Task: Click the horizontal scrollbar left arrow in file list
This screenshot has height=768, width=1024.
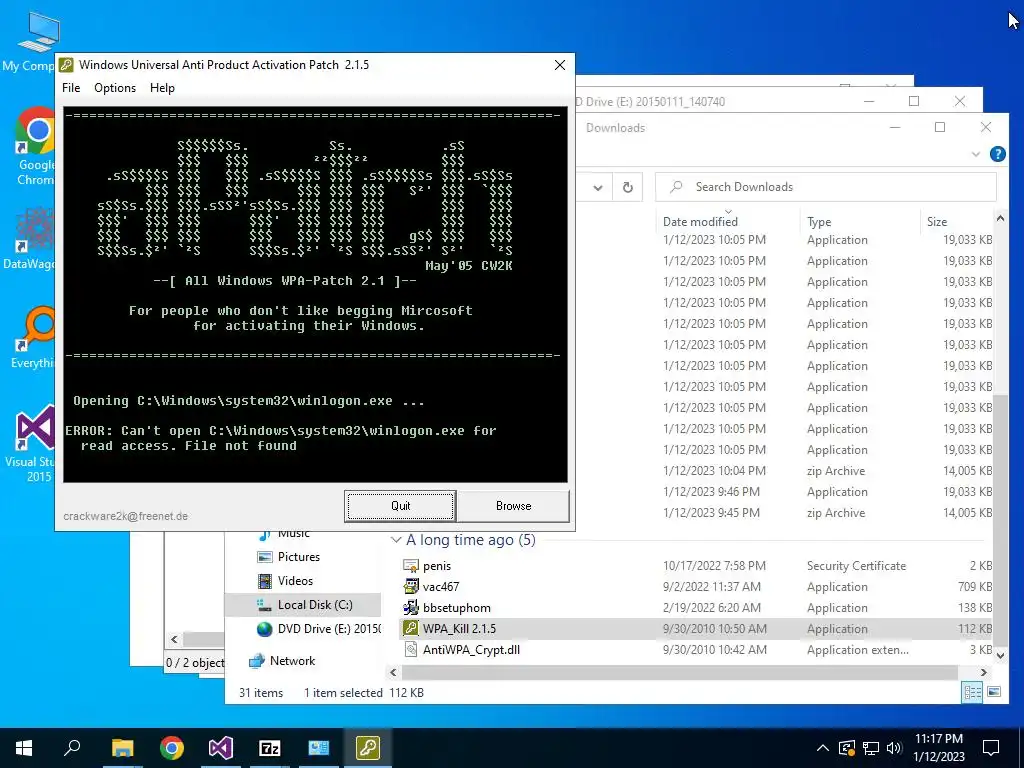Action: click(393, 672)
